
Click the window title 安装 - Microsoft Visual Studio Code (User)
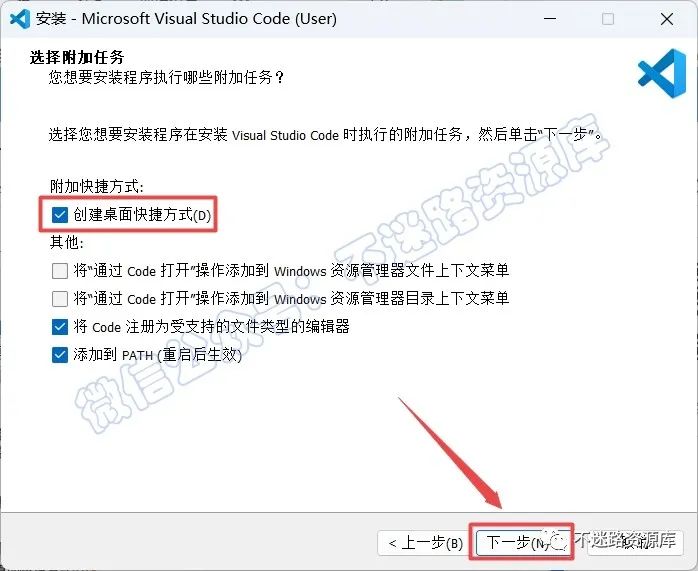tap(187, 19)
